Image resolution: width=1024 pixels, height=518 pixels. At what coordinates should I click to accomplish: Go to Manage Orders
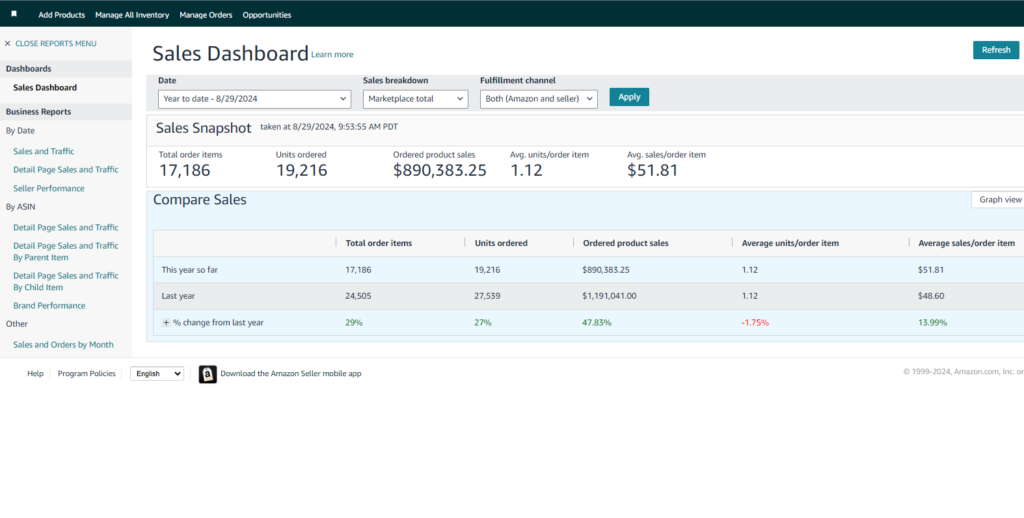[206, 14]
